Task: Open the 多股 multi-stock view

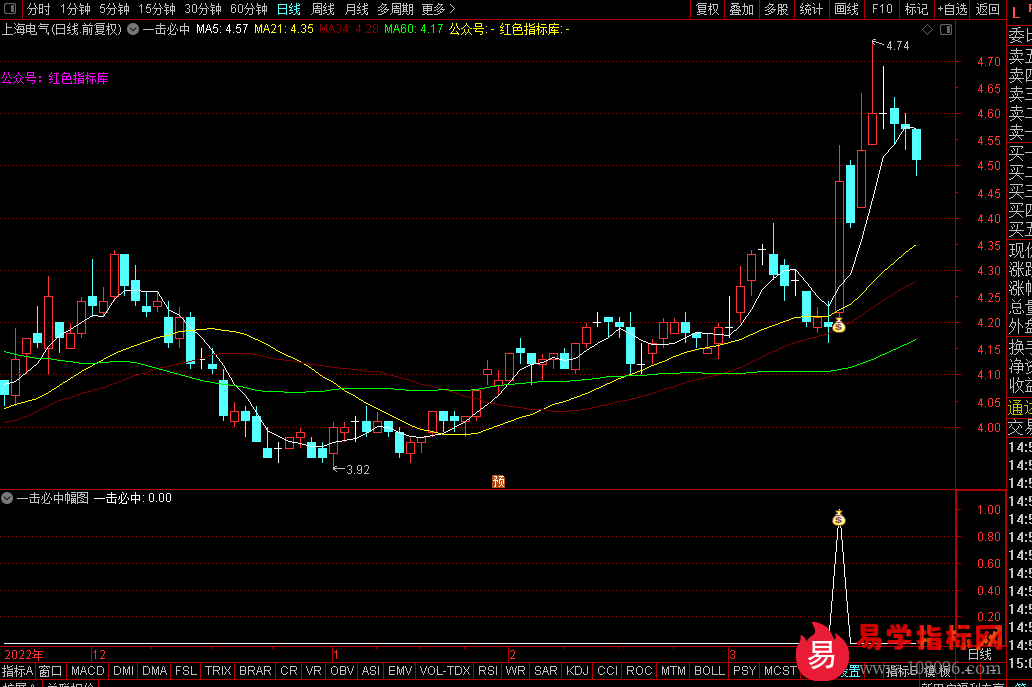Action: pyautogui.click(x=777, y=9)
